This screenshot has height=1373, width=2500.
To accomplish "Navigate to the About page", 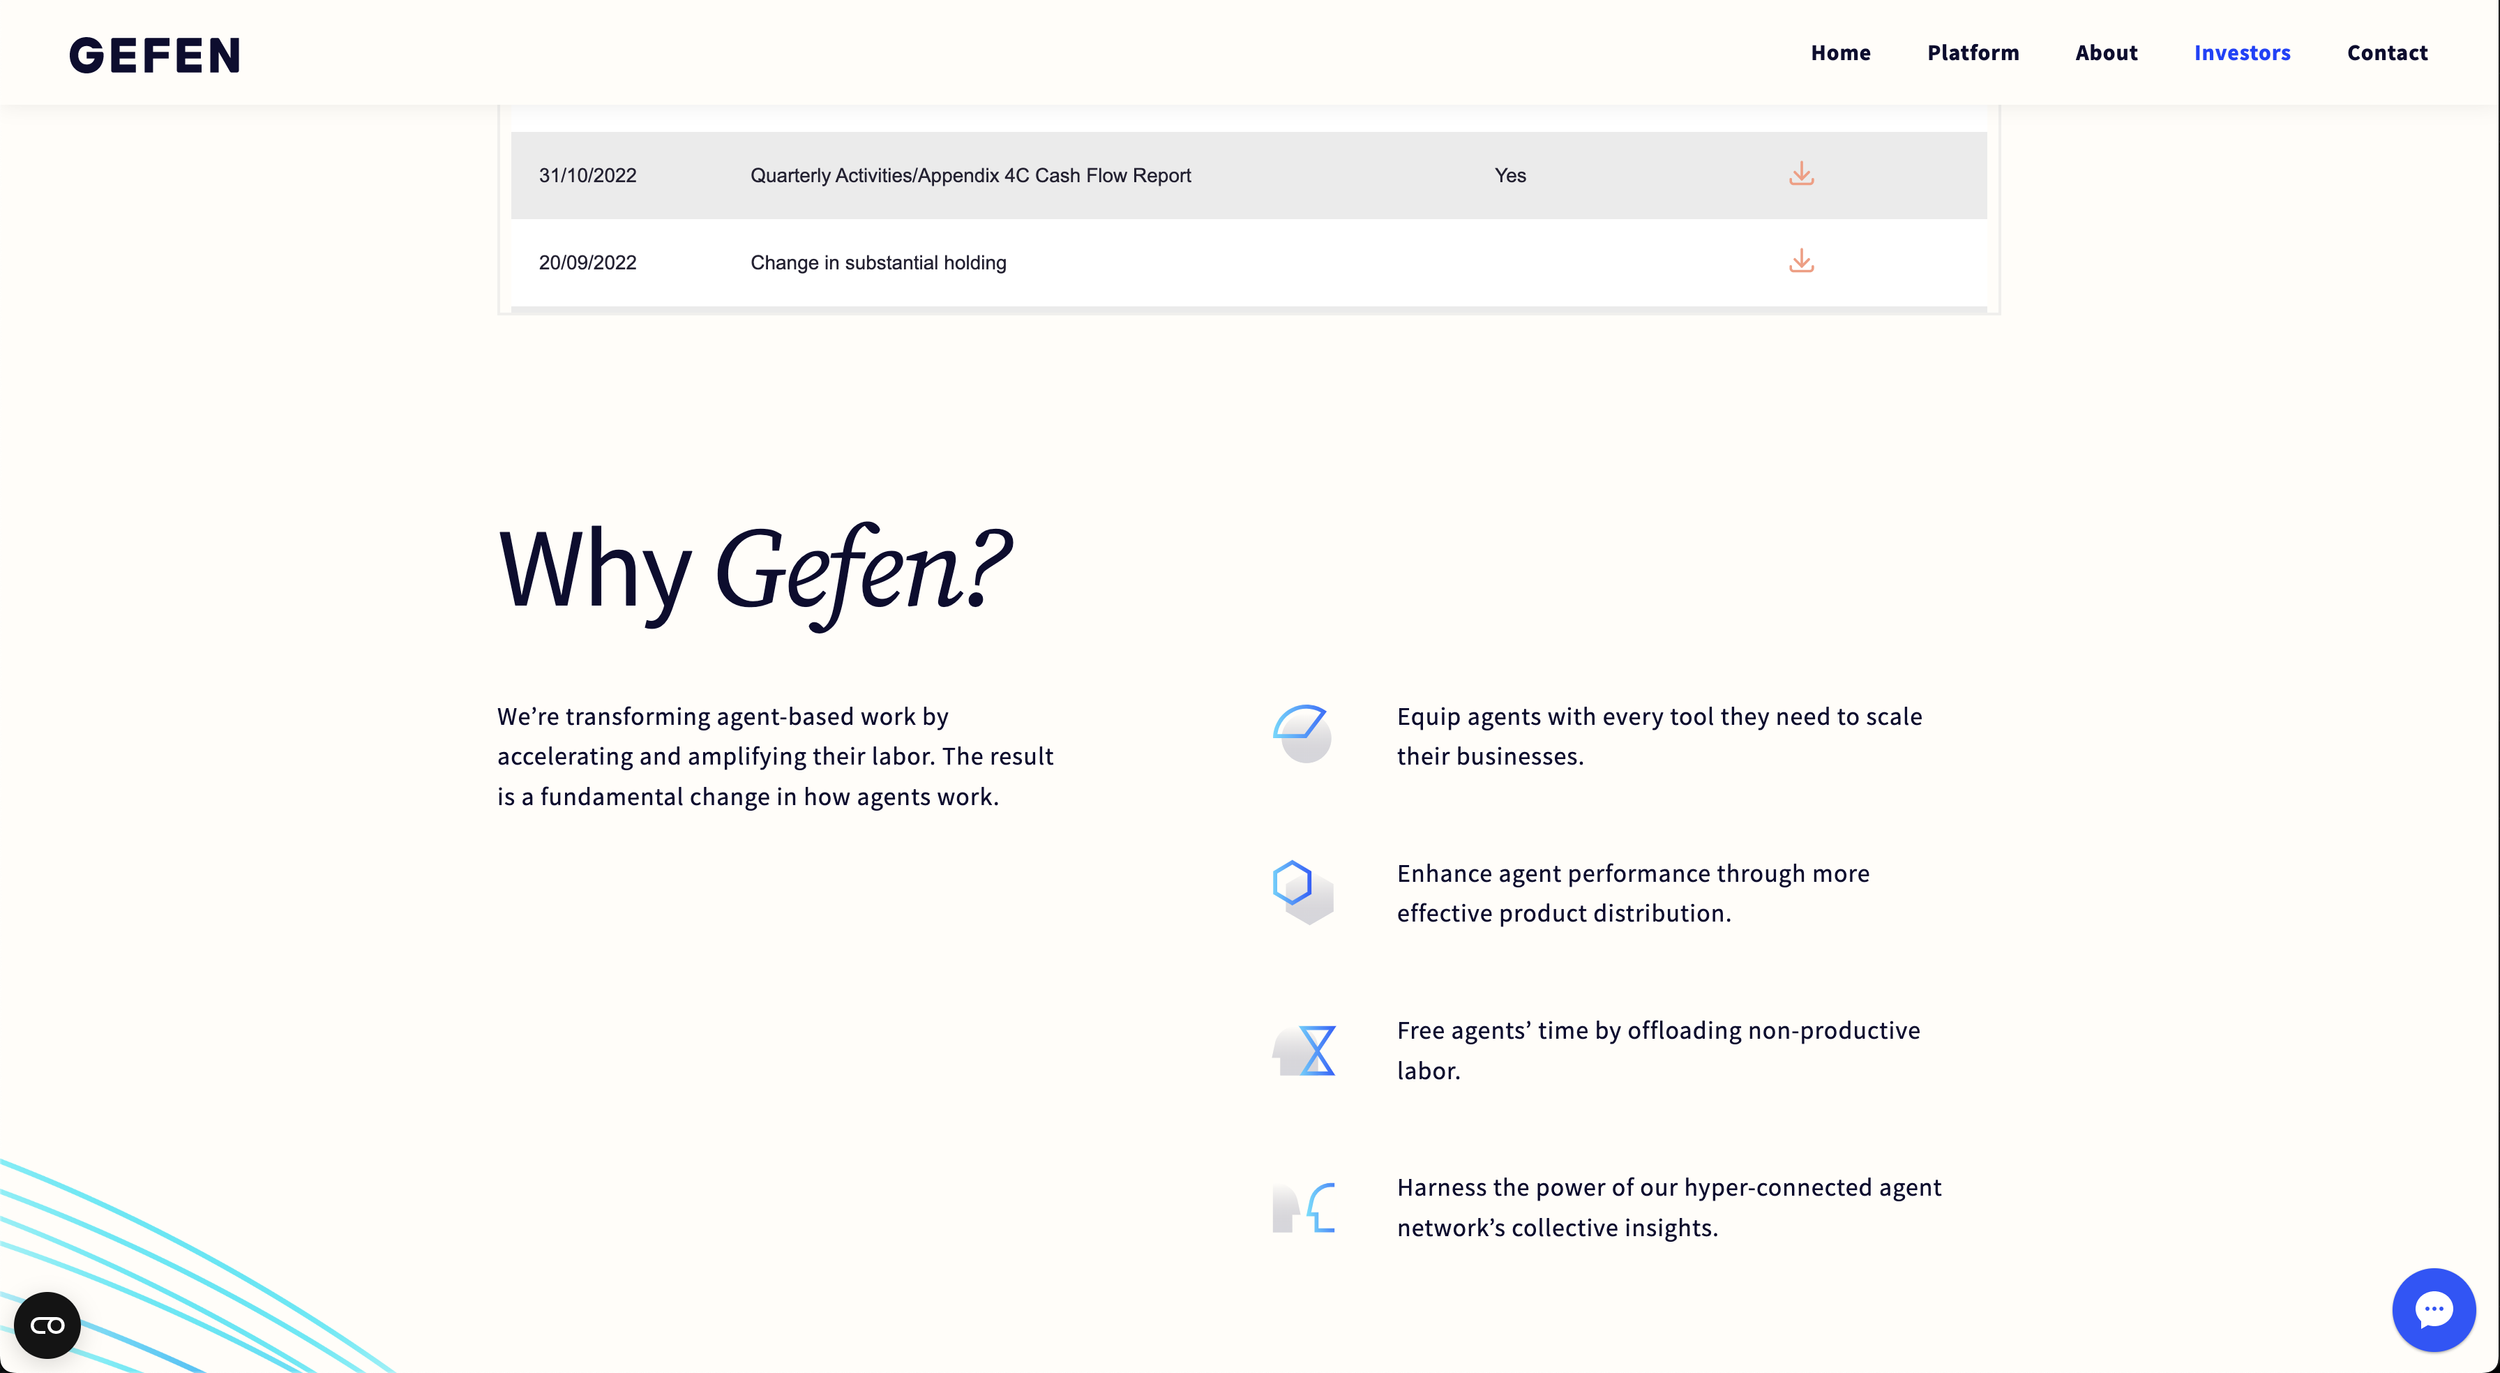I will [2106, 53].
